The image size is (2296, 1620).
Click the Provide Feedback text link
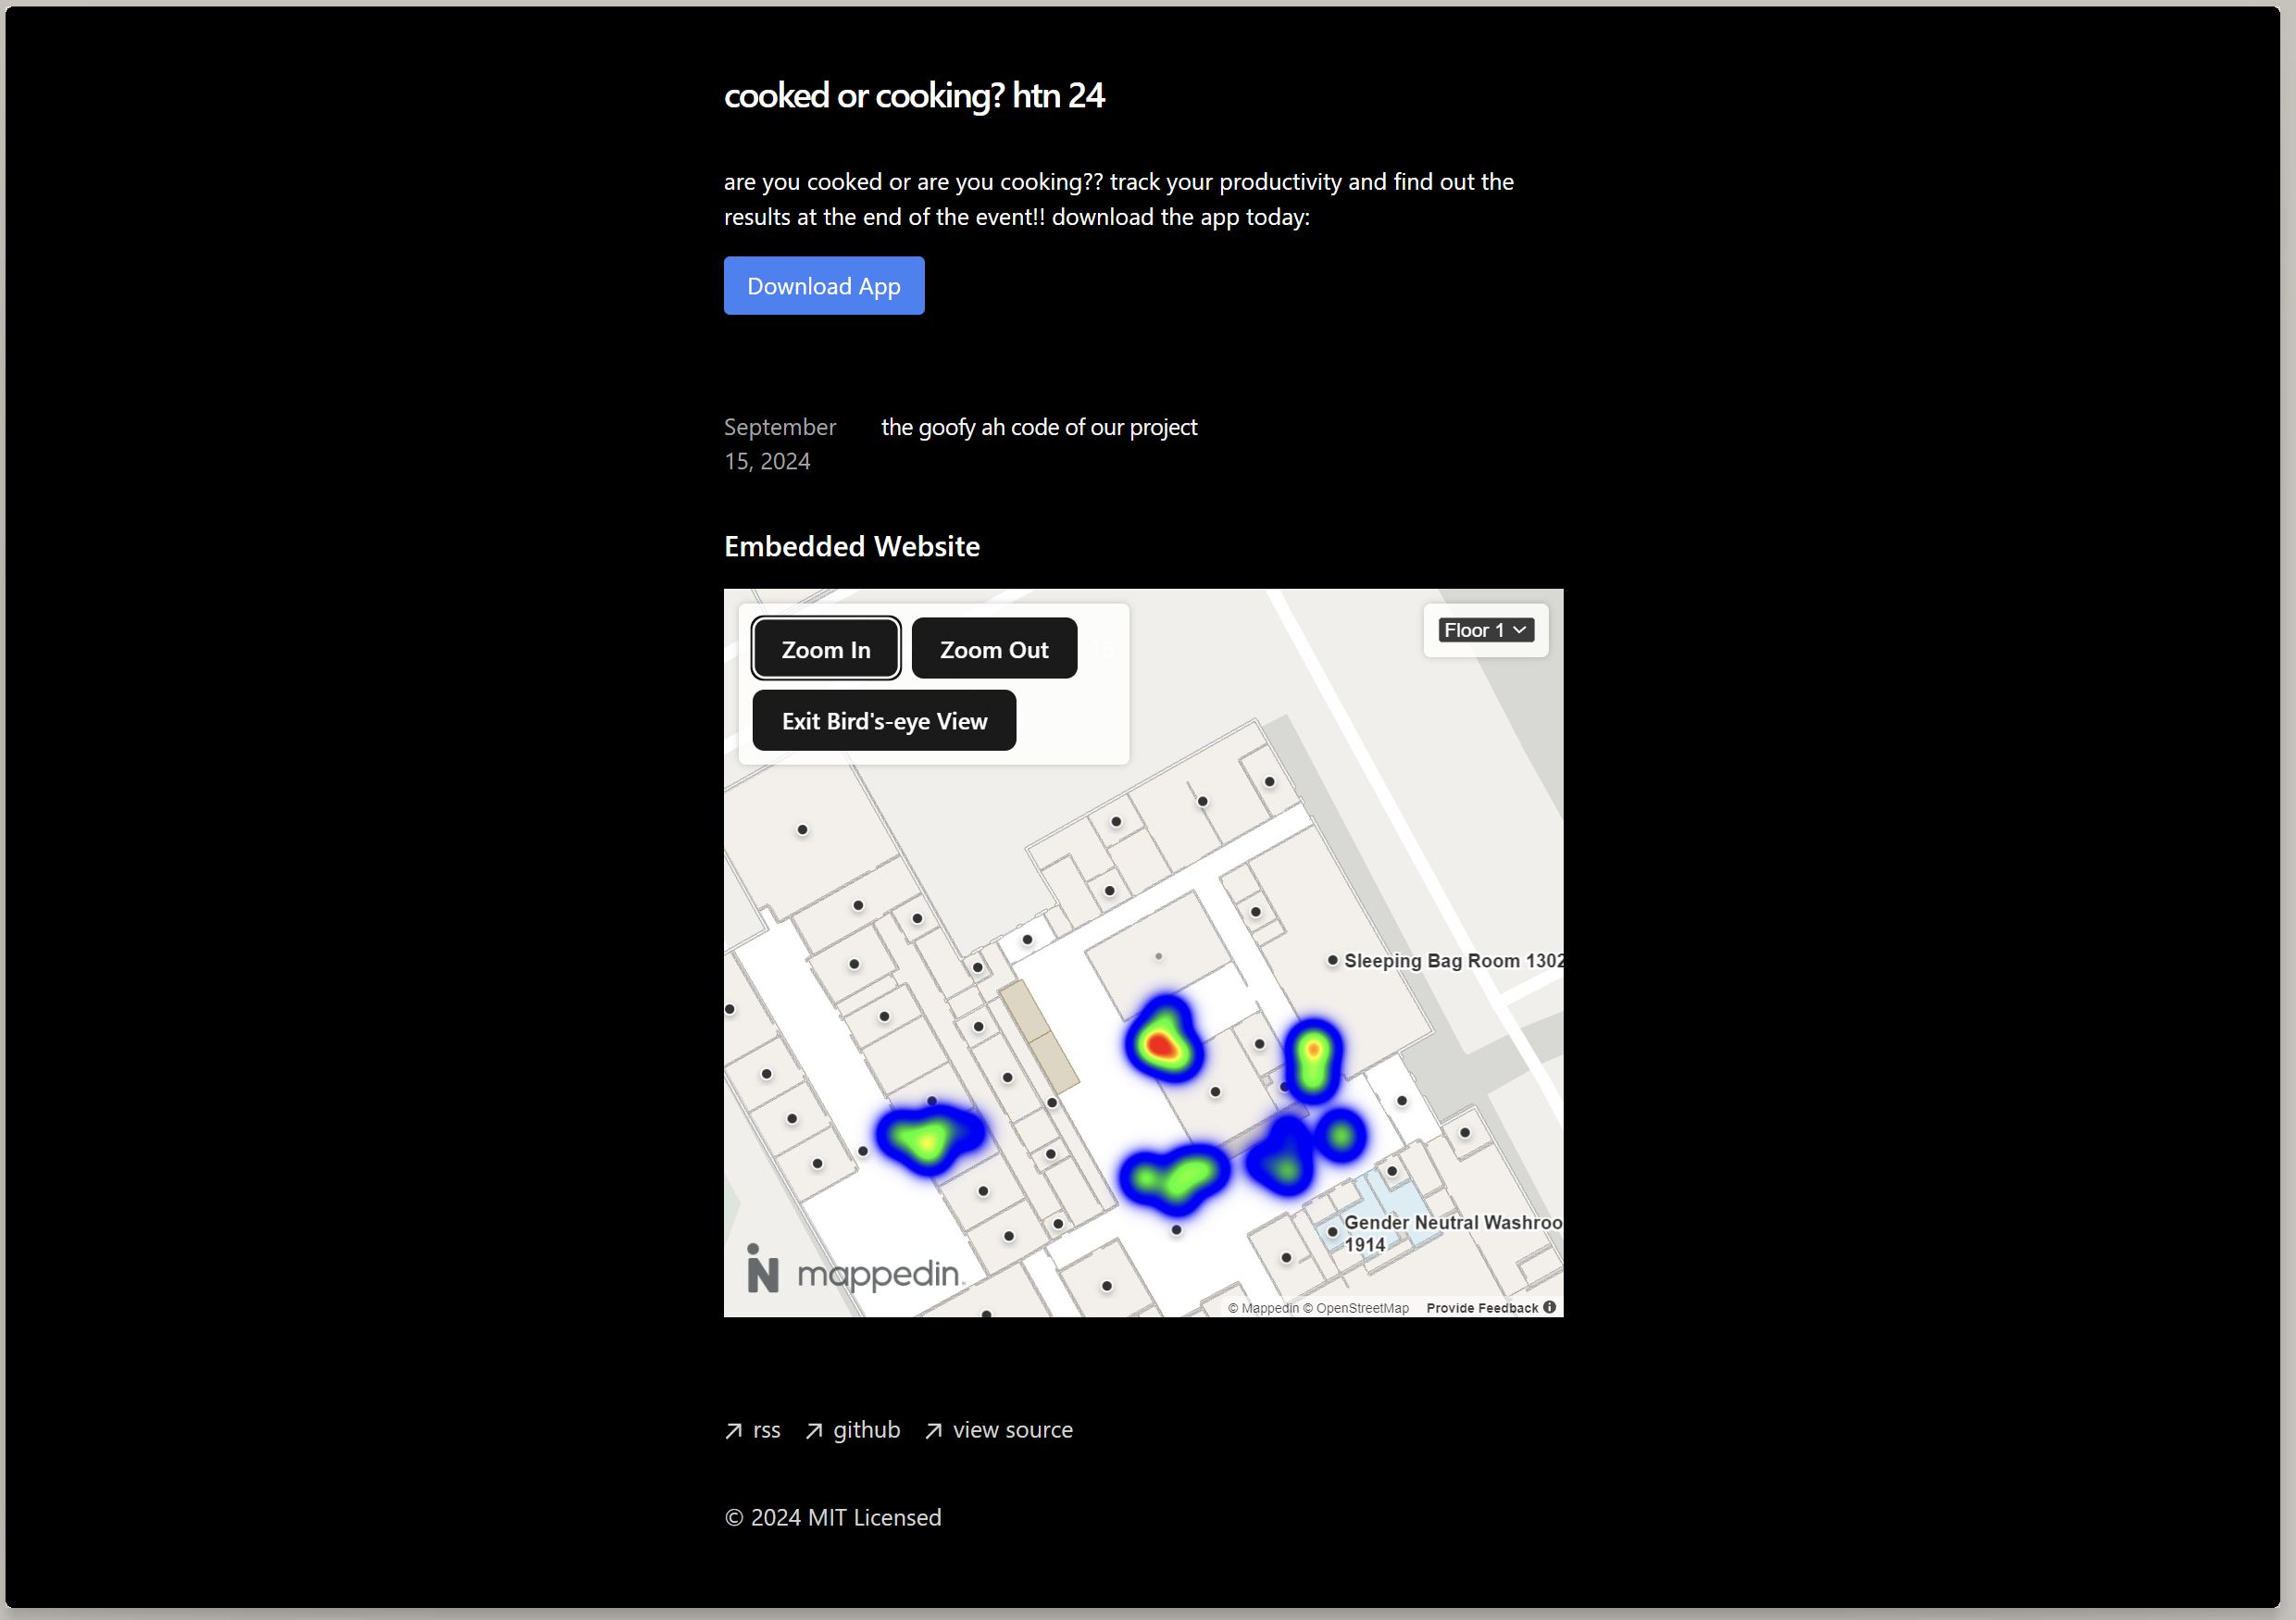(x=1482, y=1308)
